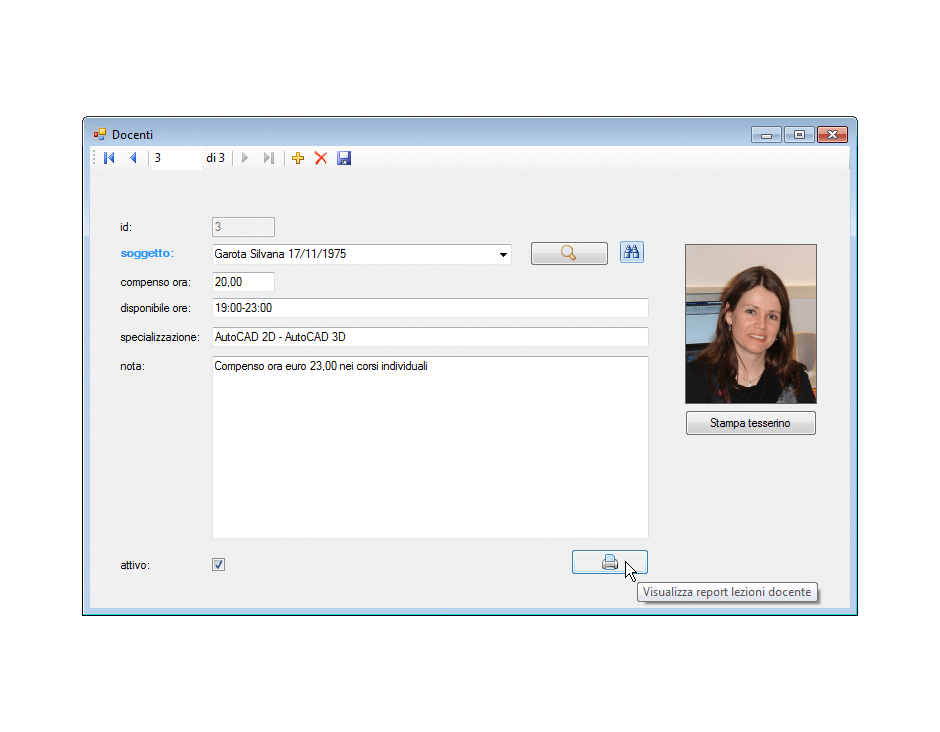Untick the attivo checkbox
Image resolution: width=940 pixels, height=732 pixels.
point(218,565)
